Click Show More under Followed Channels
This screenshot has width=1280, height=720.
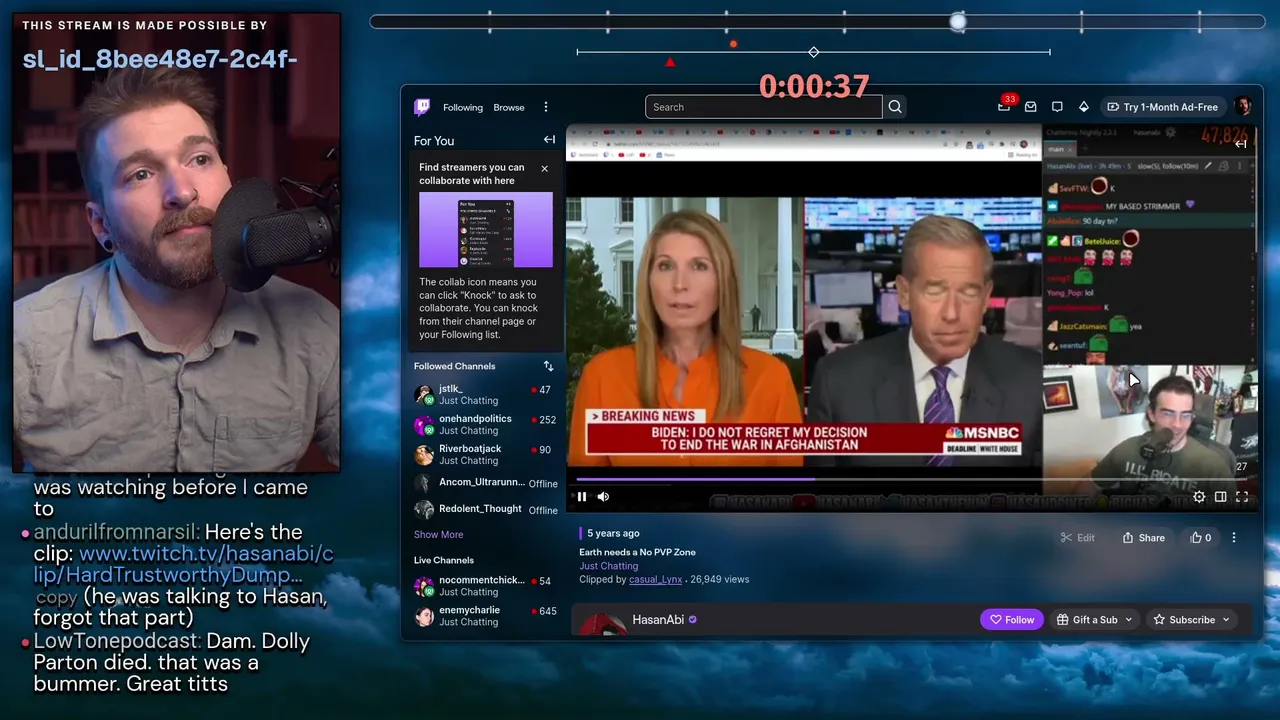coord(438,535)
